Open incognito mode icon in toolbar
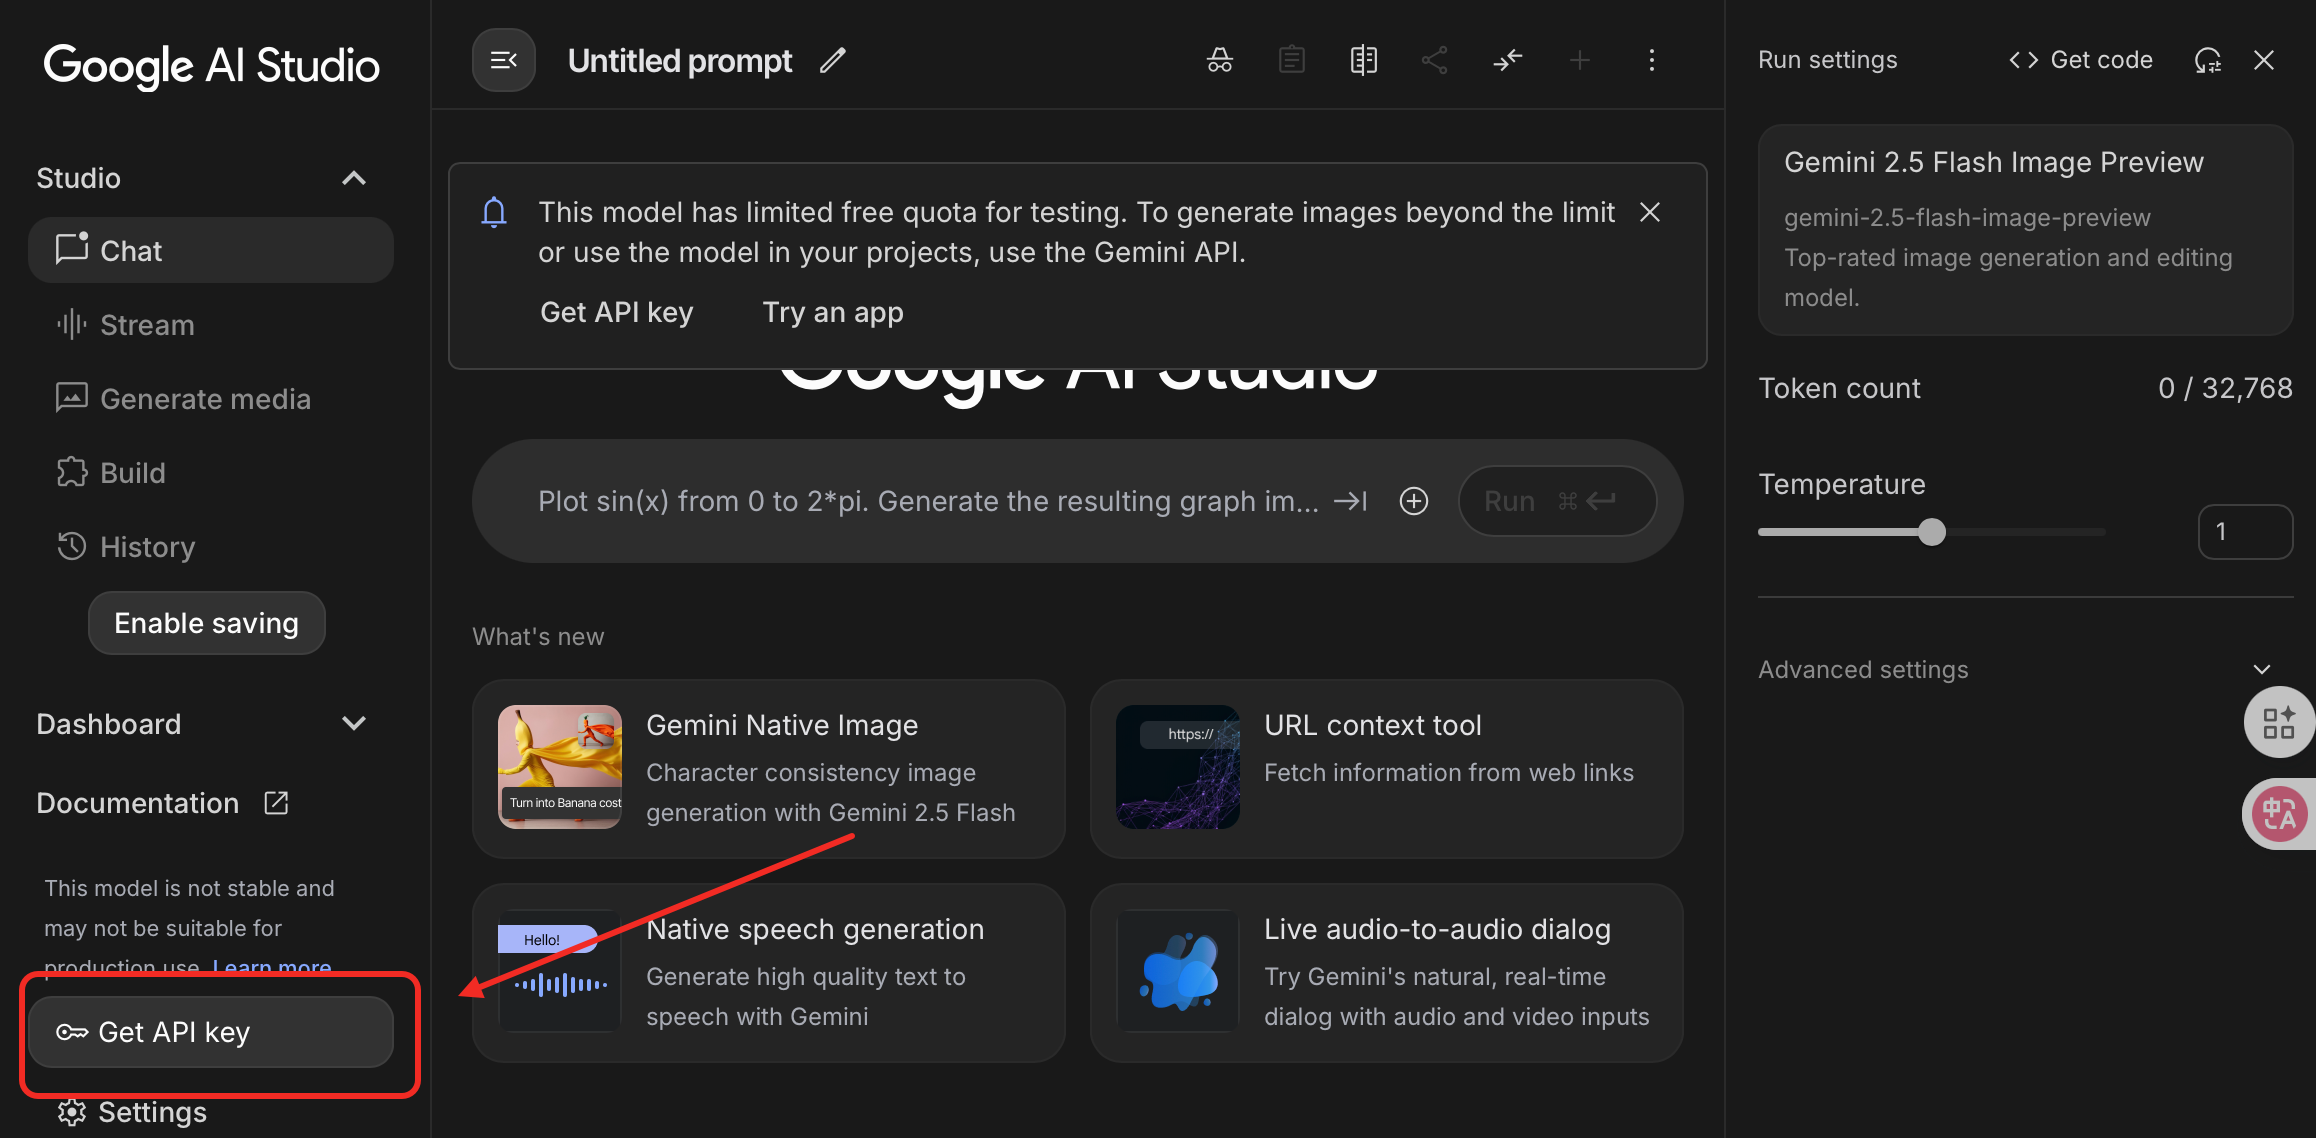Image resolution: width=2316 pixels, height=1138 pixels. point(1219,60)
